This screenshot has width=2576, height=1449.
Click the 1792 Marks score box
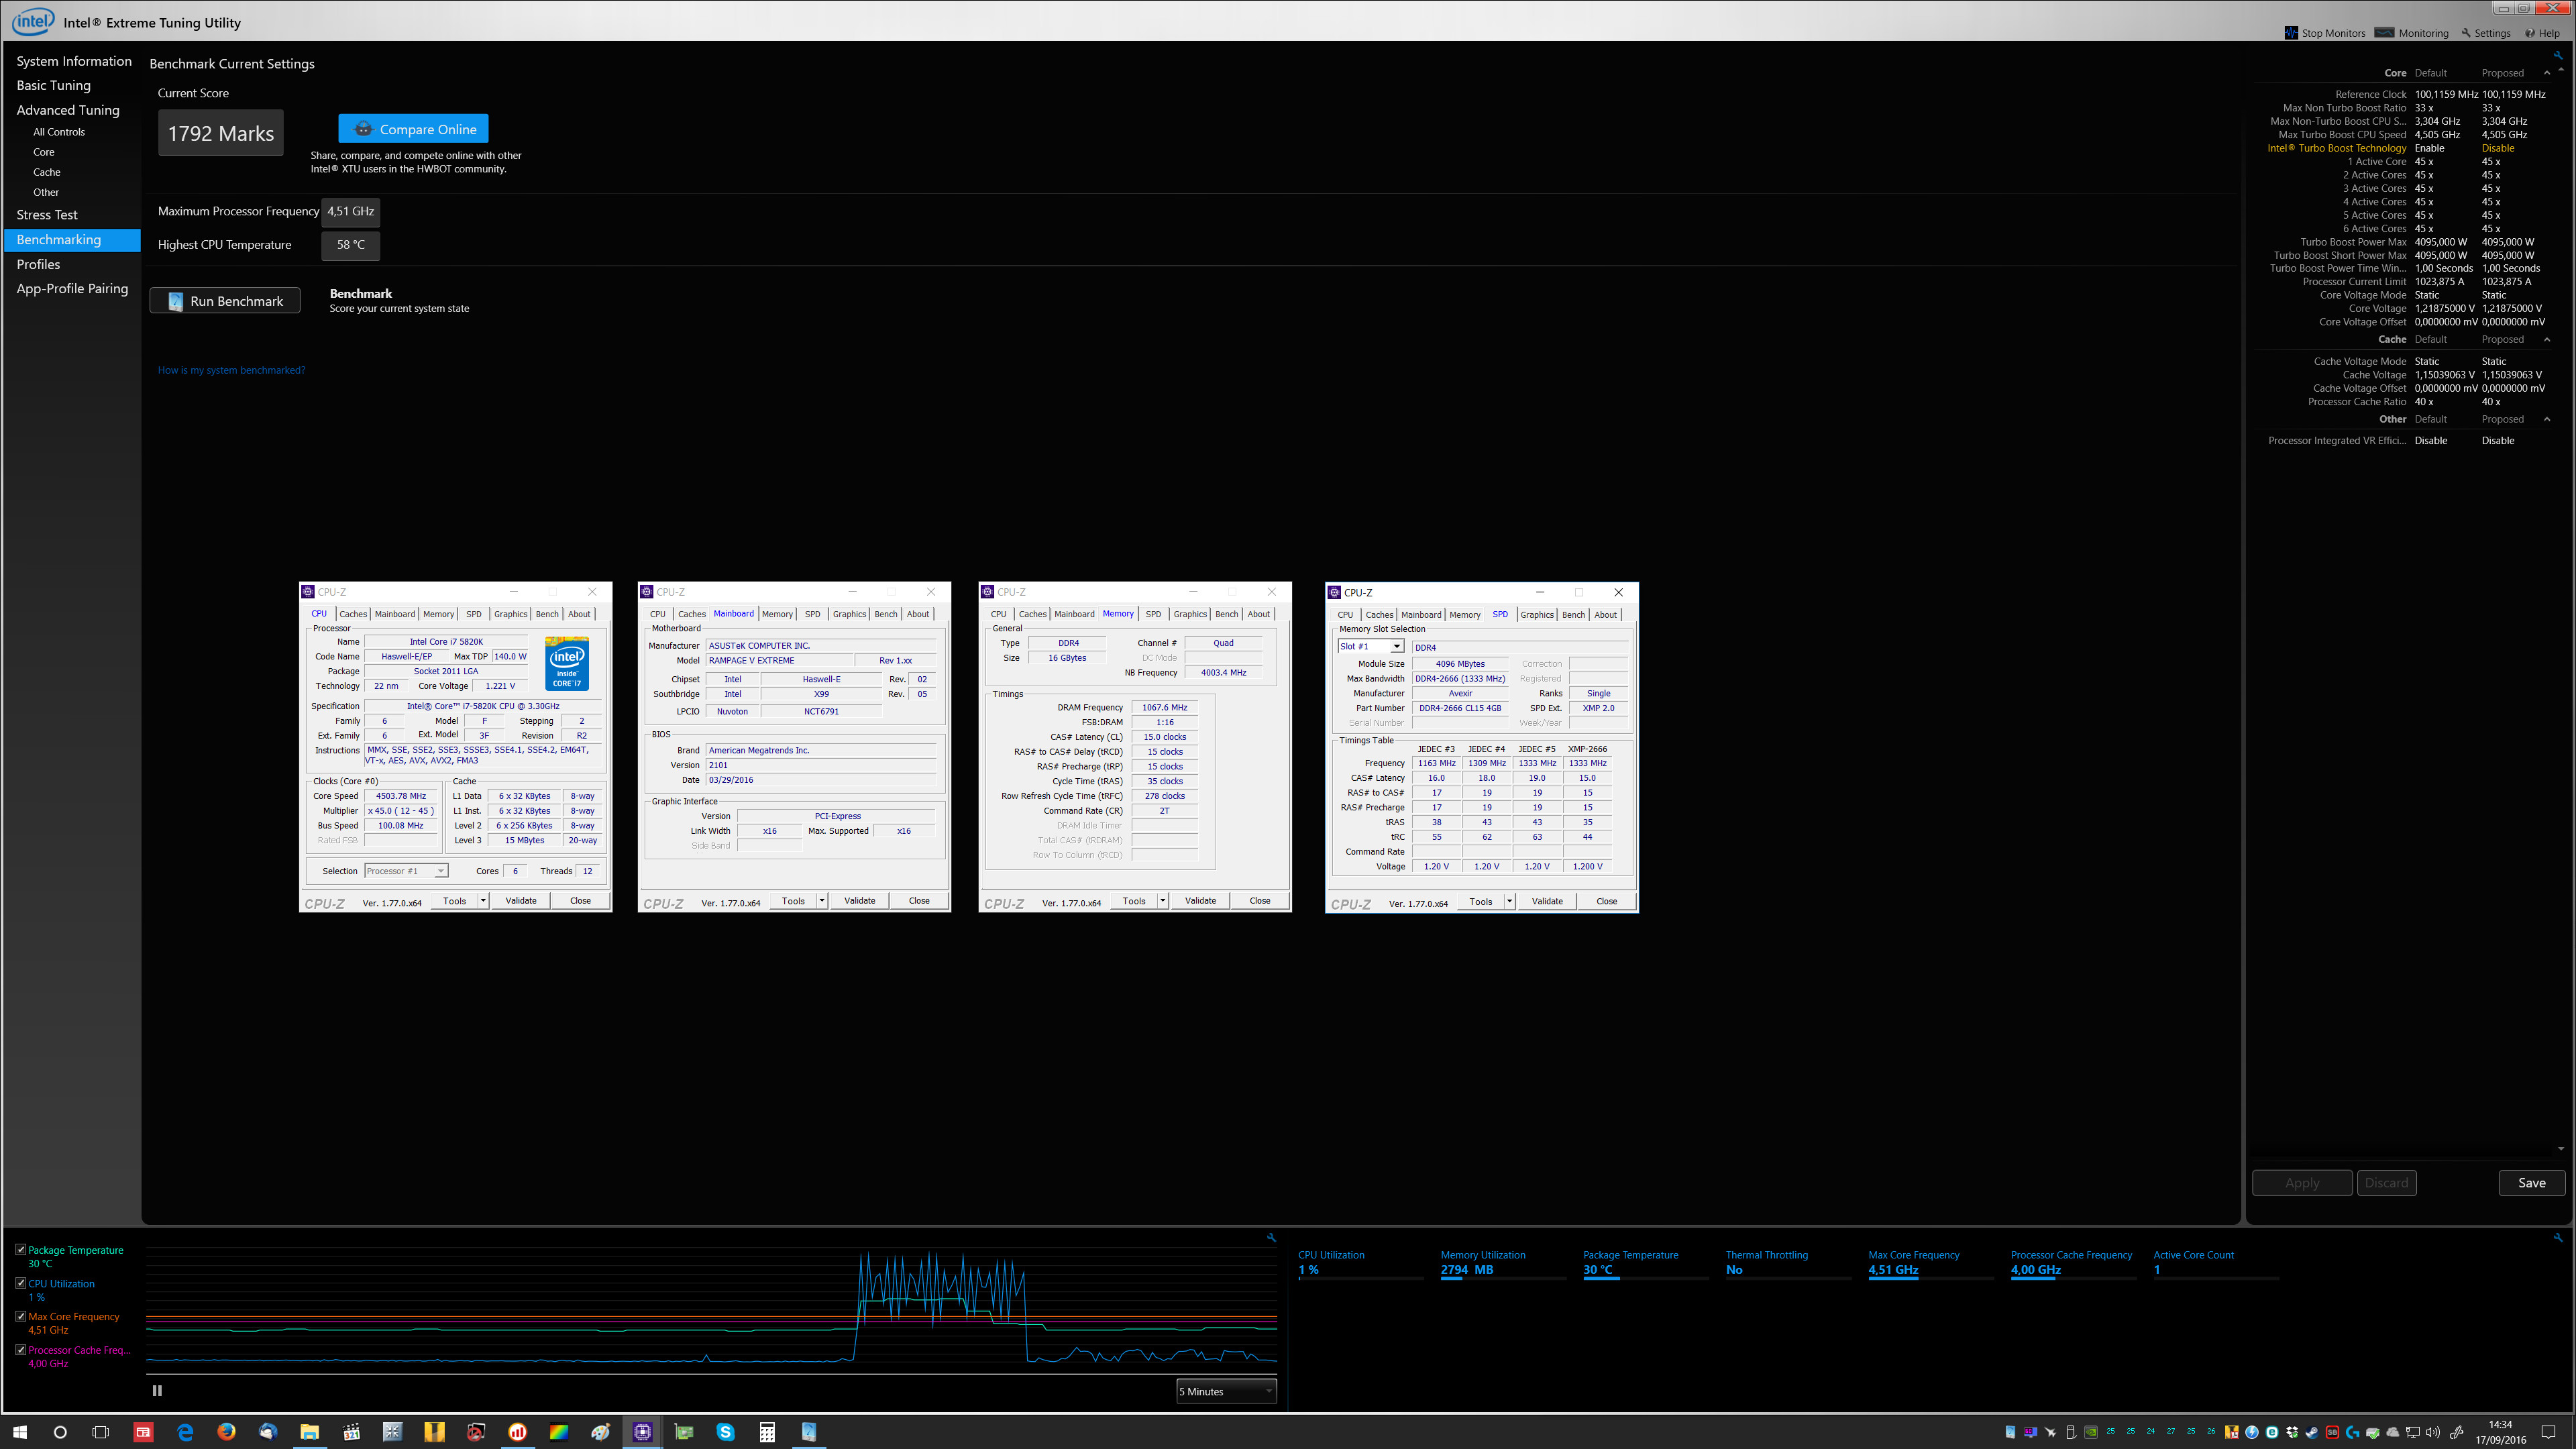[220, 133]
